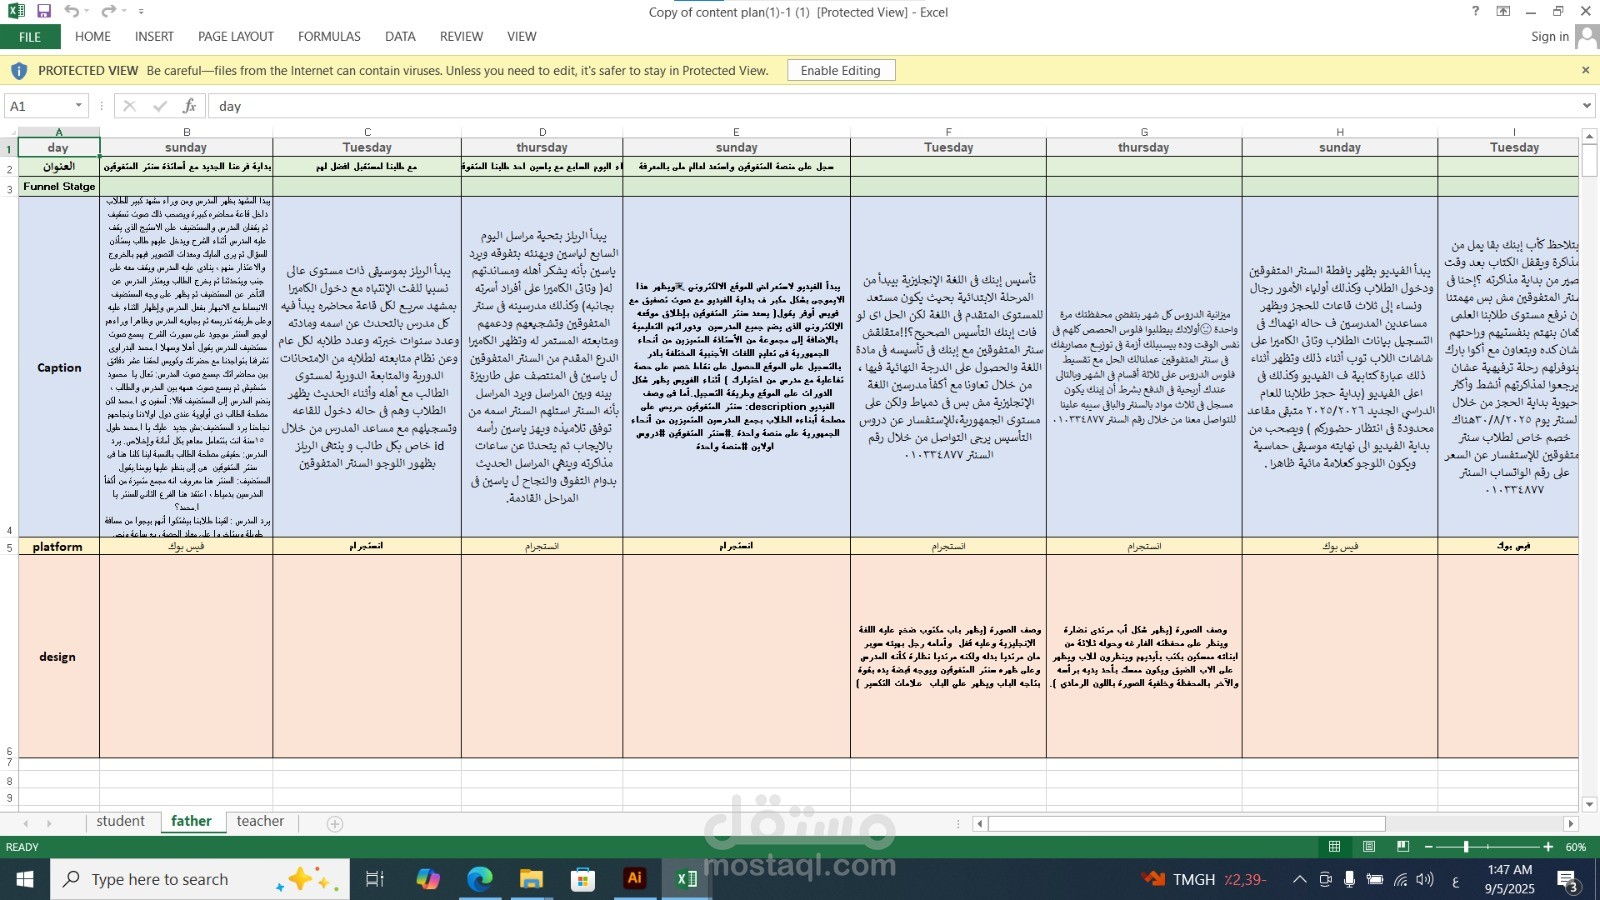Switch to the INSERT ribbon tab
Viewport: 1600px width, 900px height.
pyautogui.click(x=154, y=37)
